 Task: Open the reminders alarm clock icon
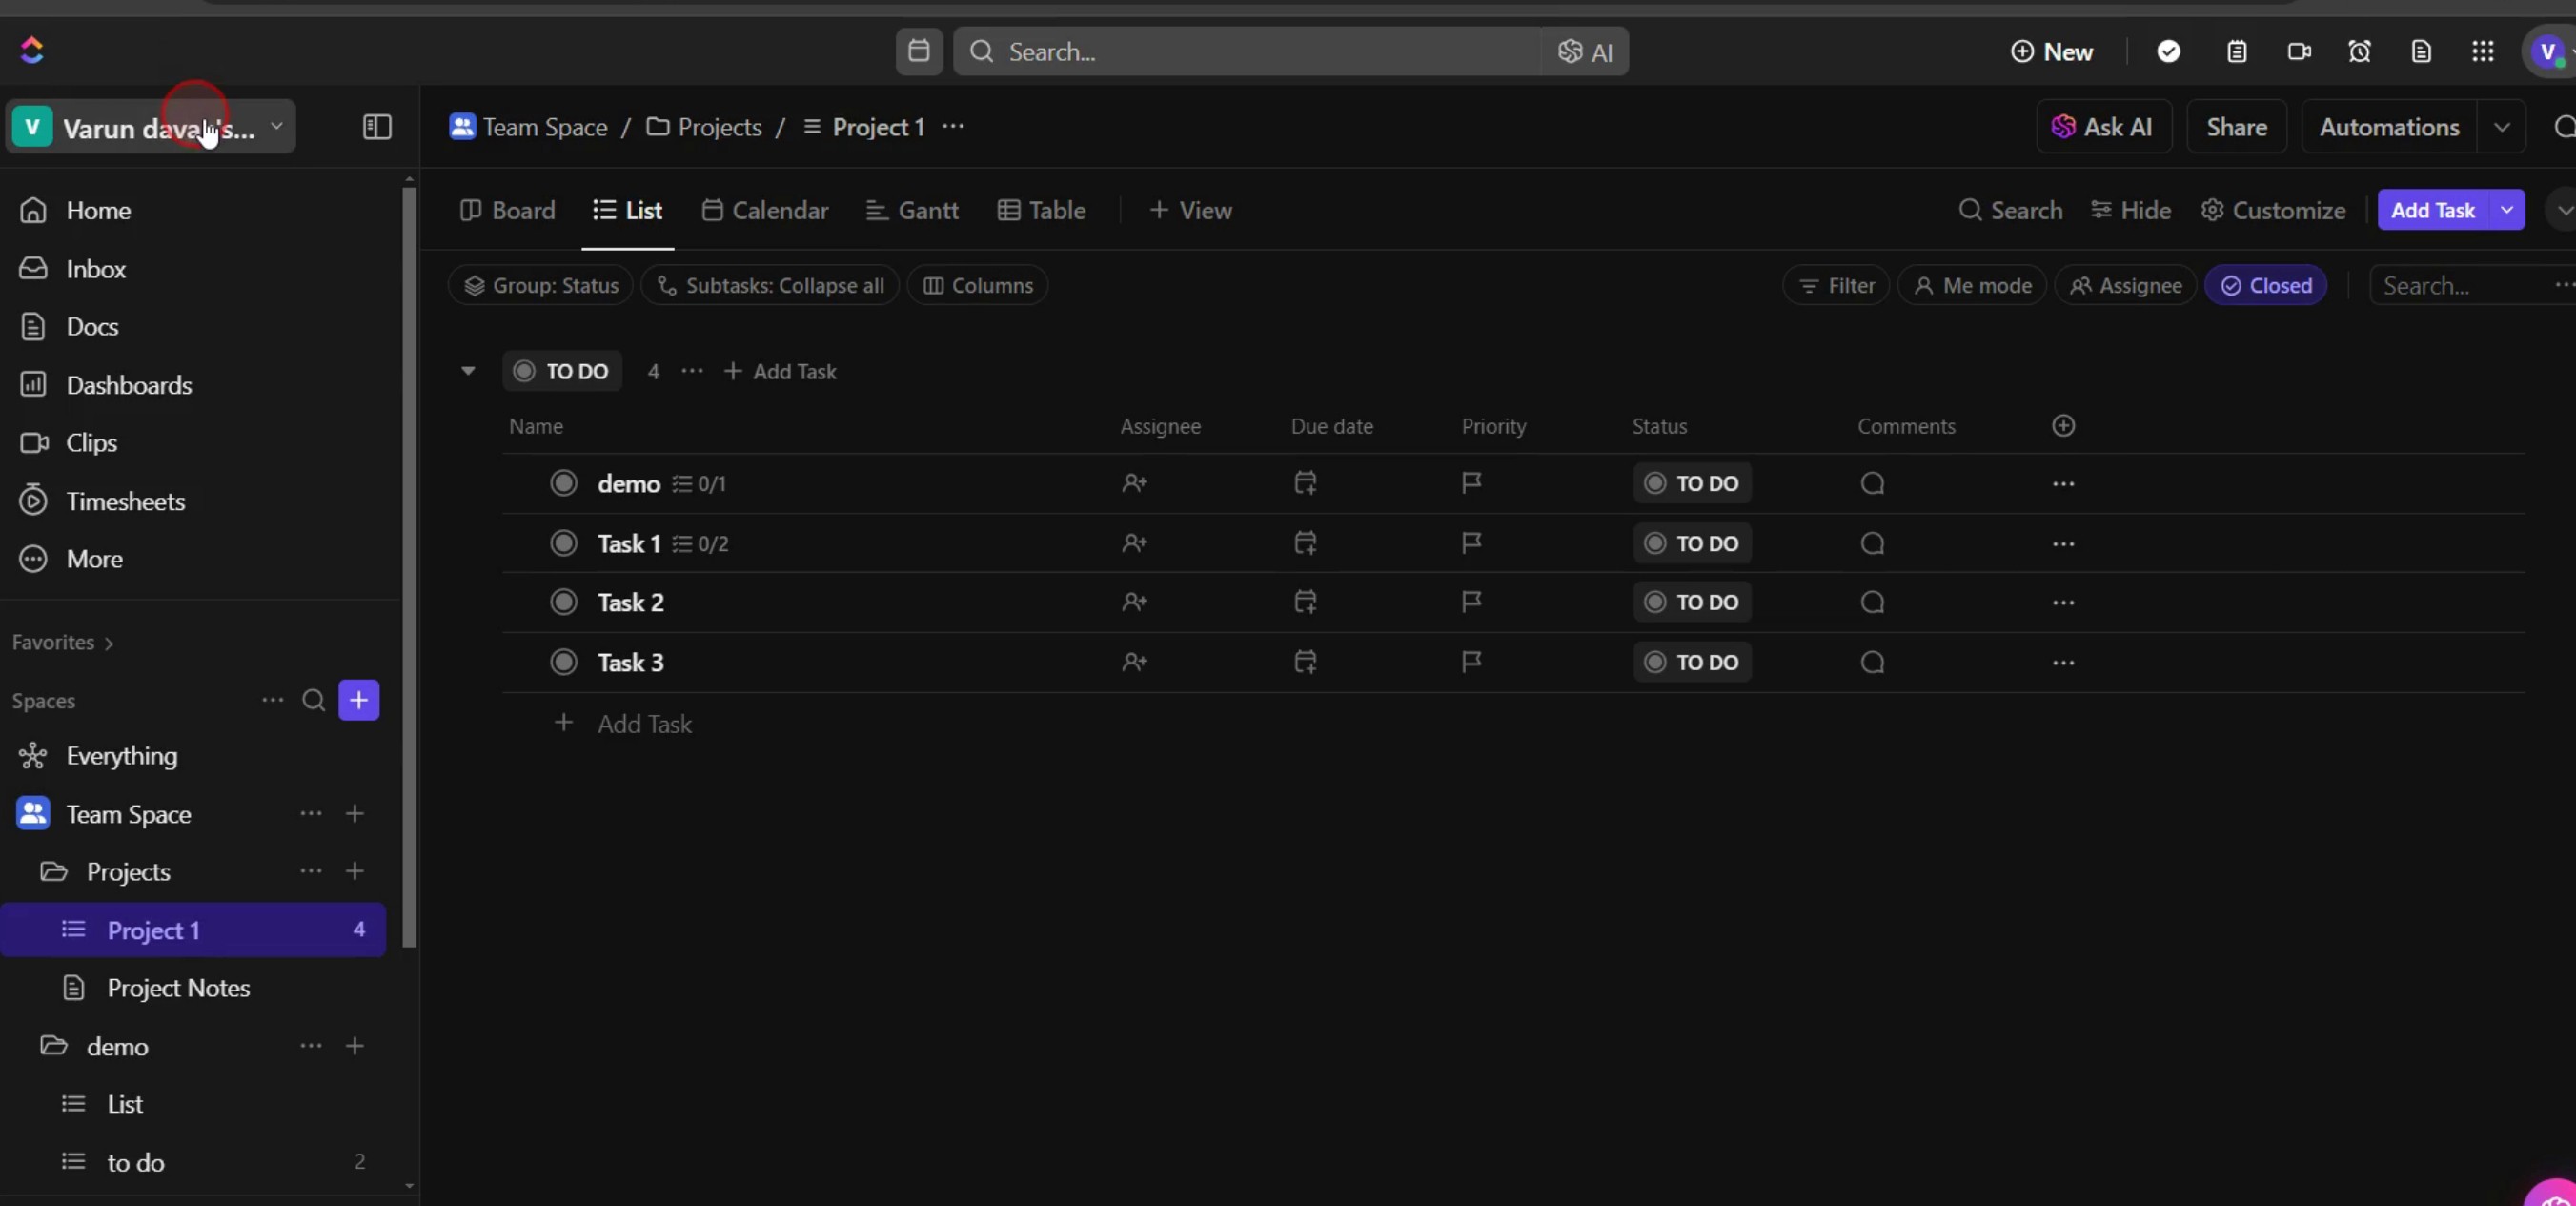pyautogui.click(x=2359, y=51)
